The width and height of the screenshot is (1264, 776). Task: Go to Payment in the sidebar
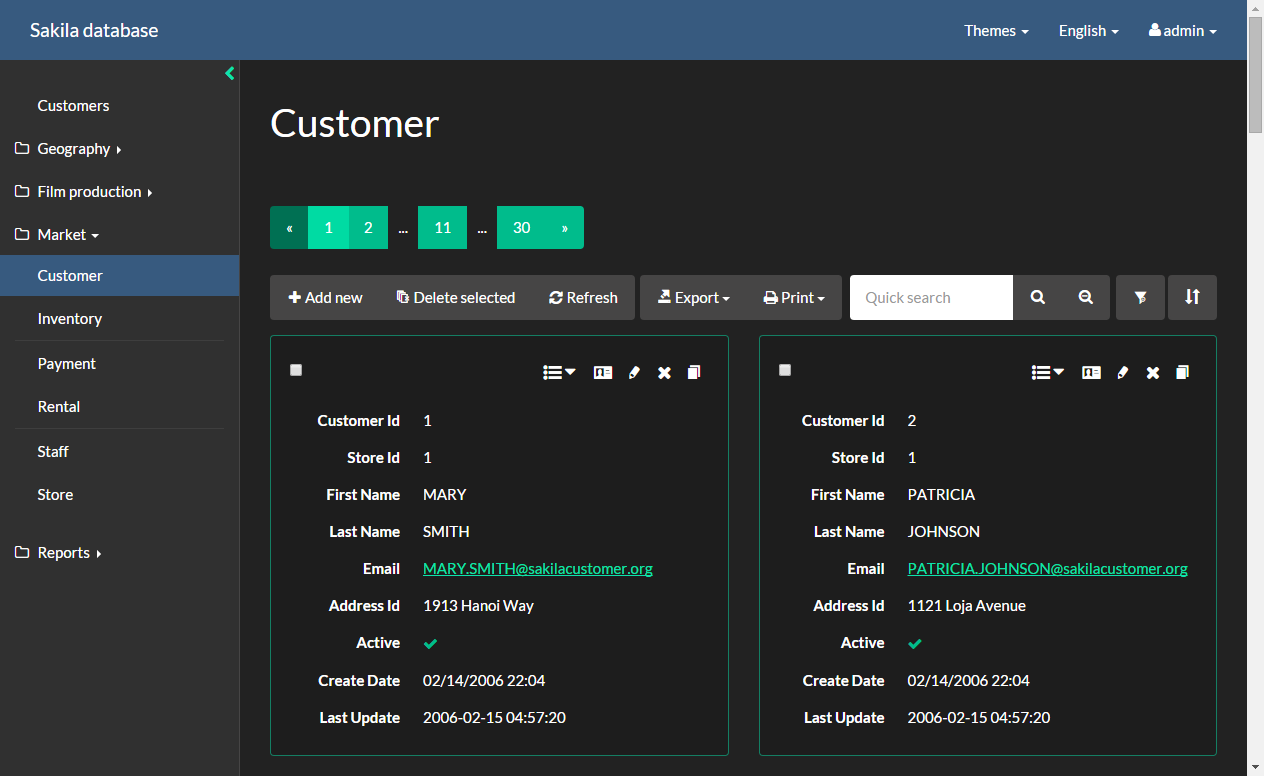pyautogui.click(x=67, y=364)
